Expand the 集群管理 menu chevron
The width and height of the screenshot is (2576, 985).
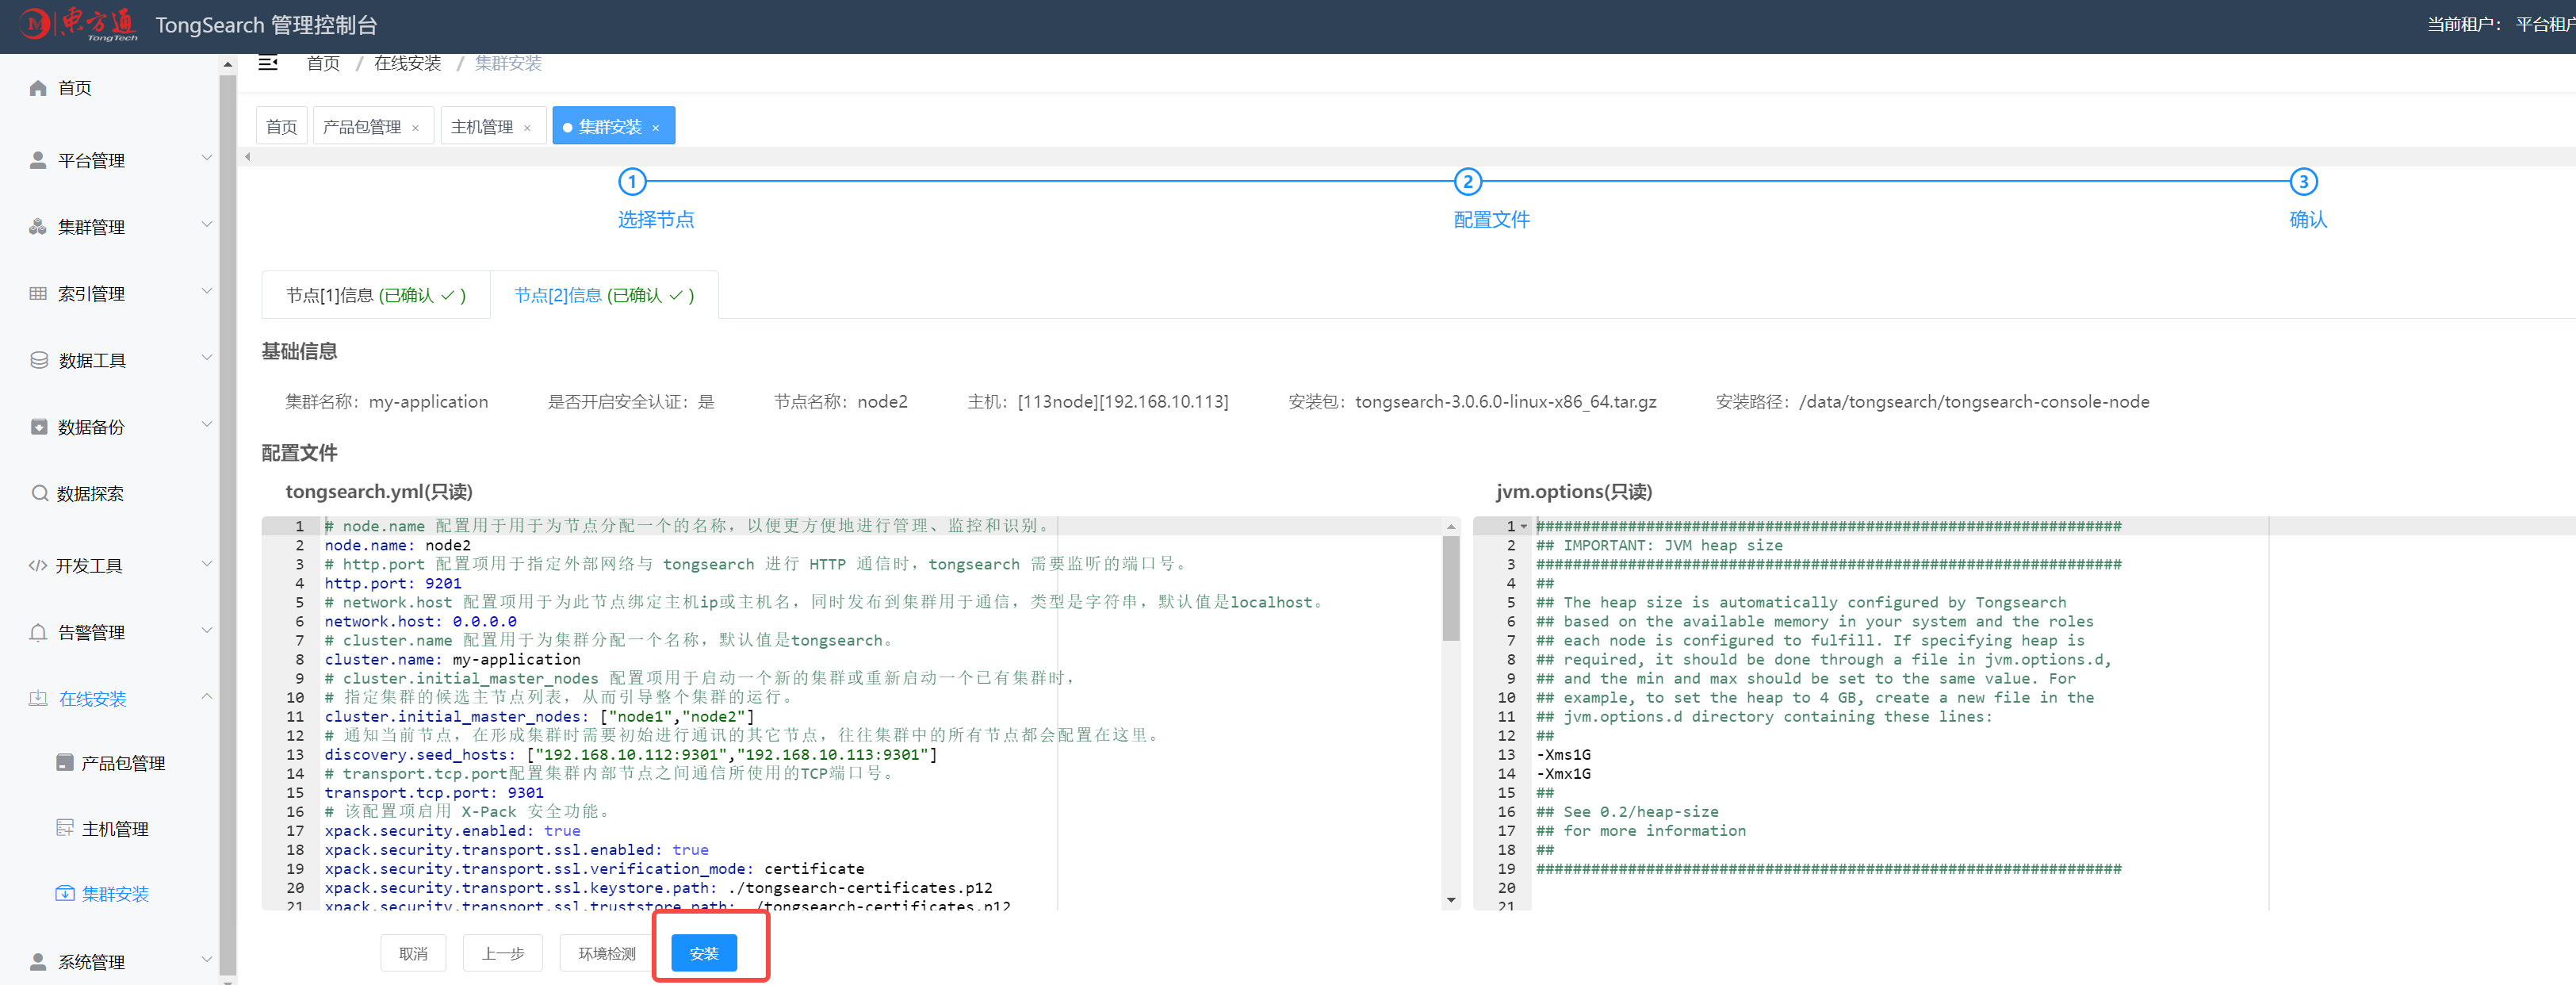tap(207, 225)
